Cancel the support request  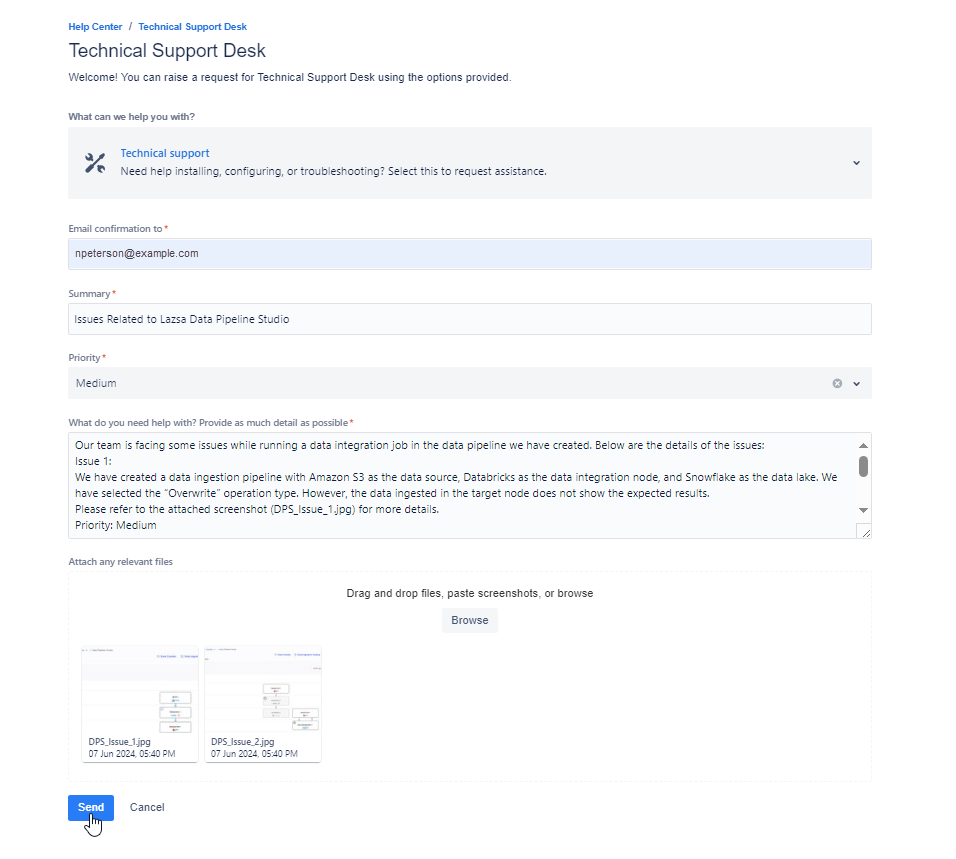click(x=147, y=807)
